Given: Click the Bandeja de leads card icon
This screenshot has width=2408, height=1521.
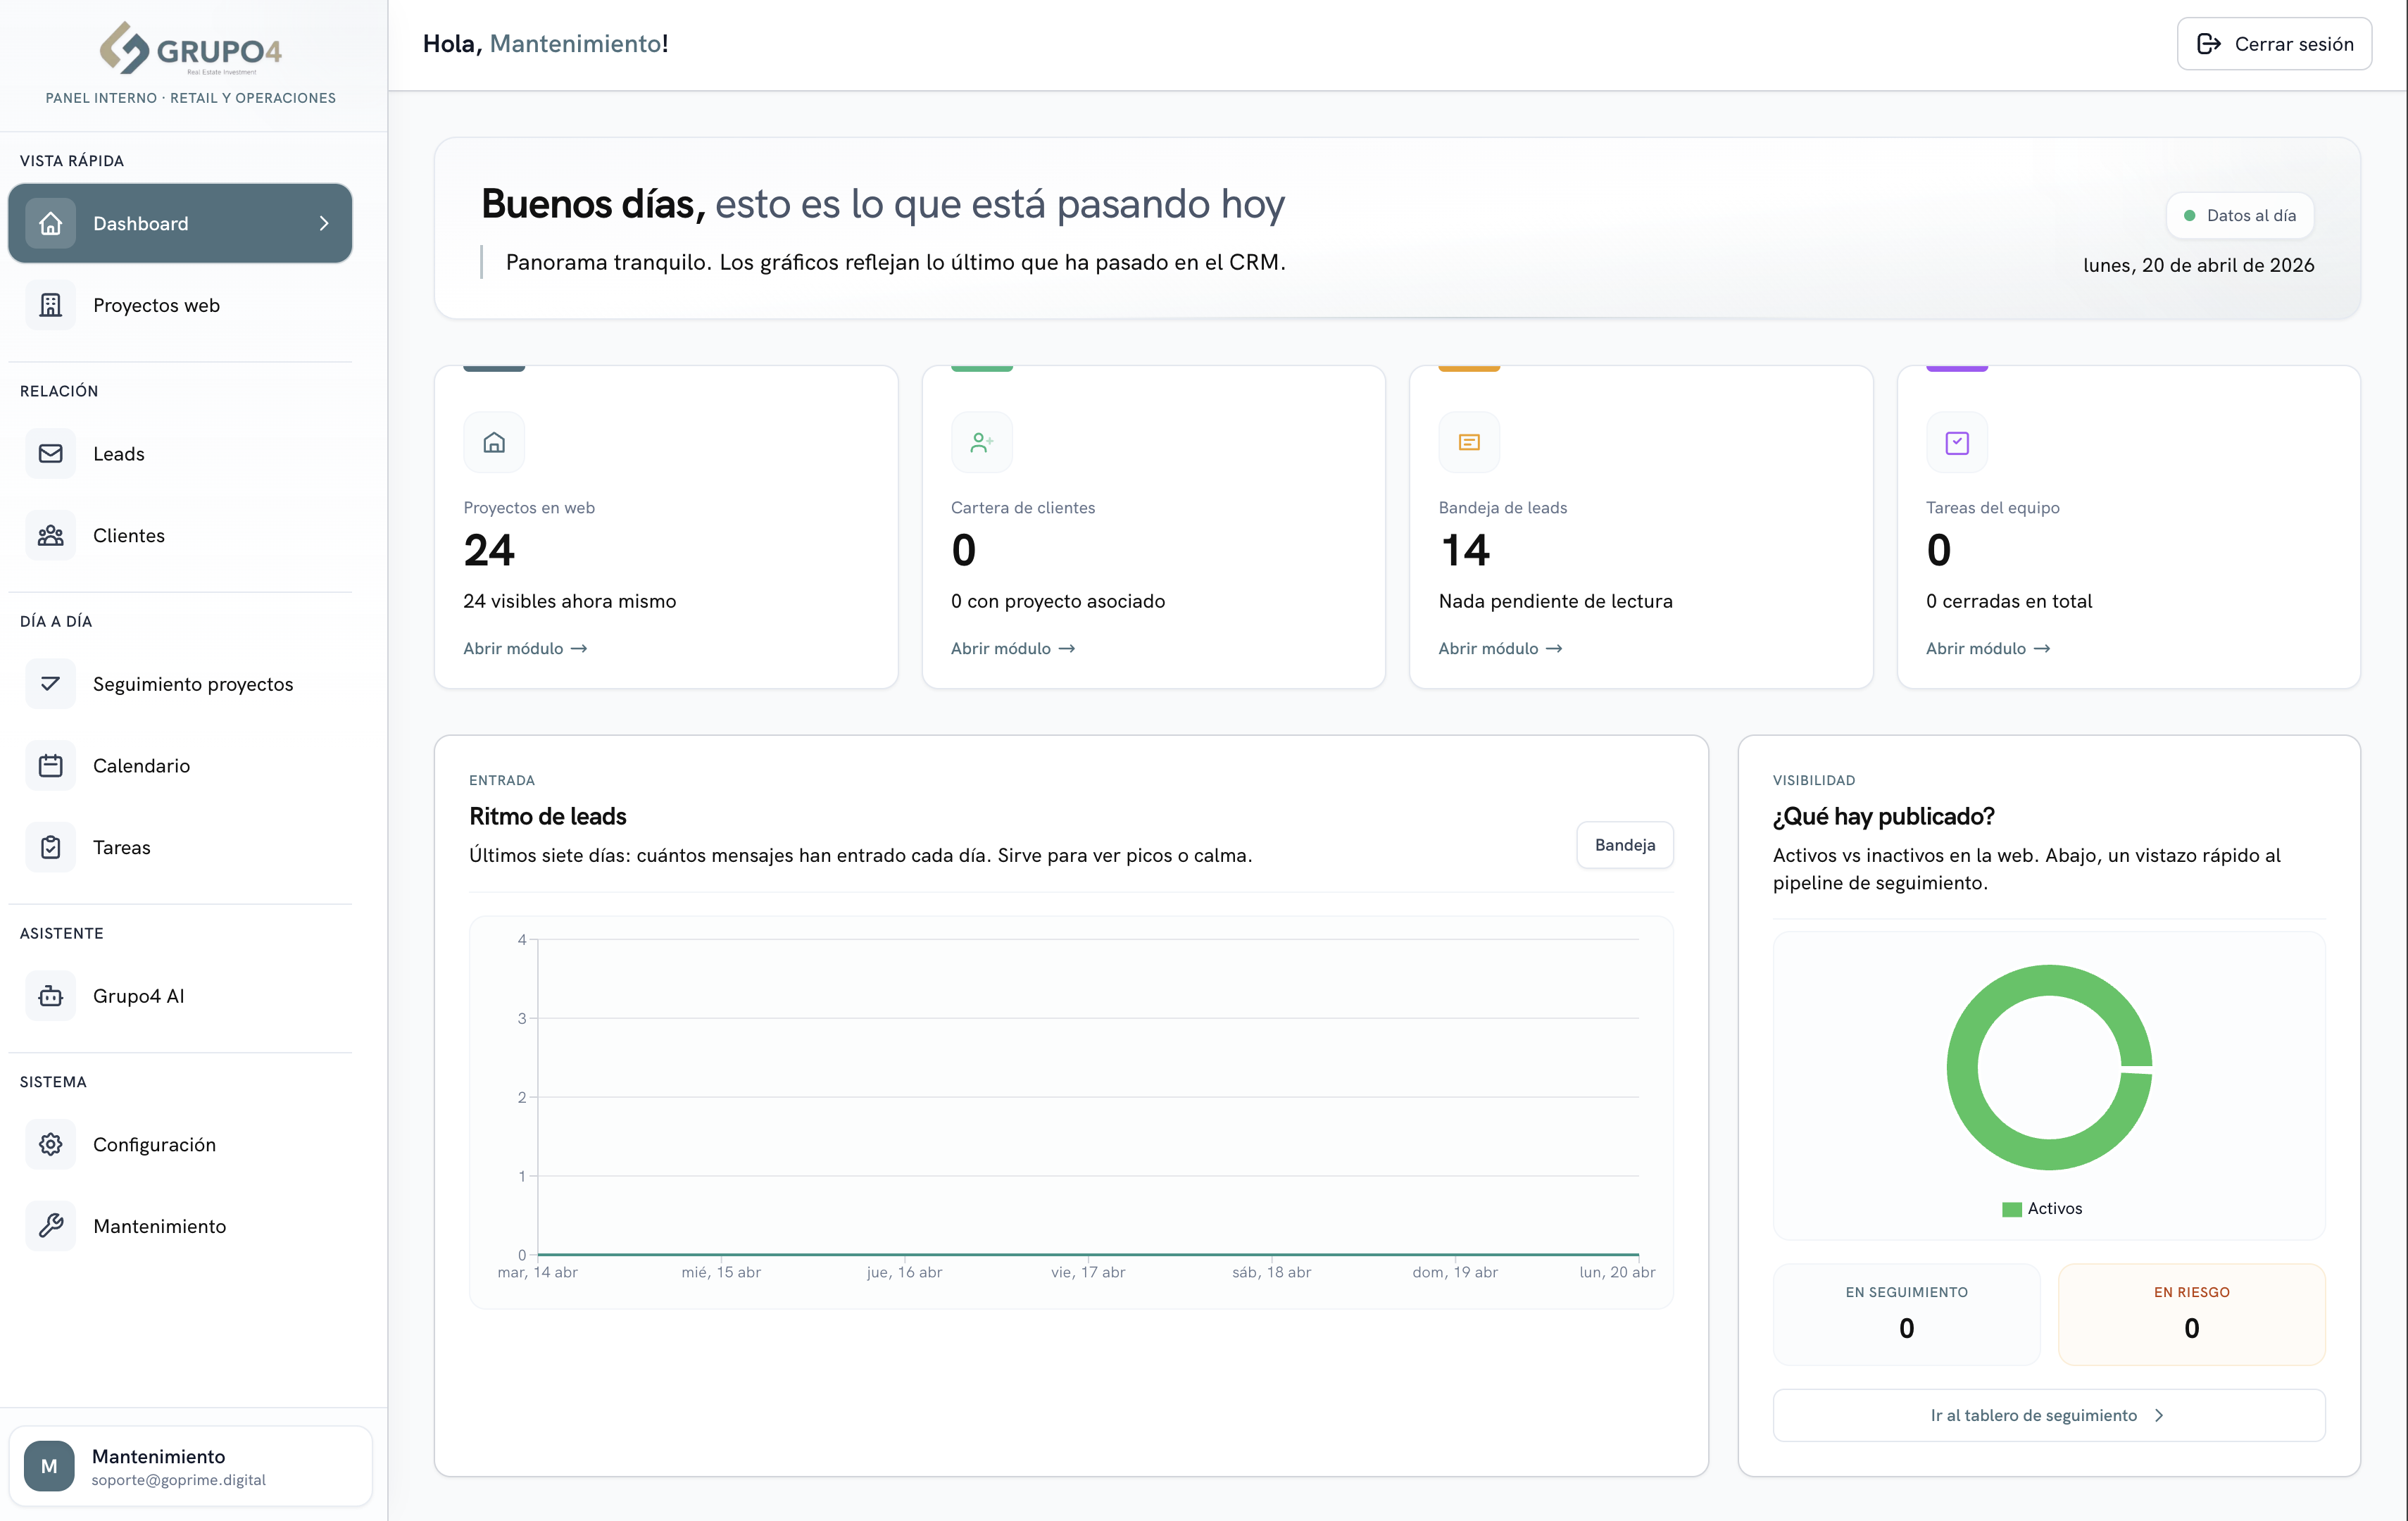Looking at the screenshot, I should [1469, 442].
